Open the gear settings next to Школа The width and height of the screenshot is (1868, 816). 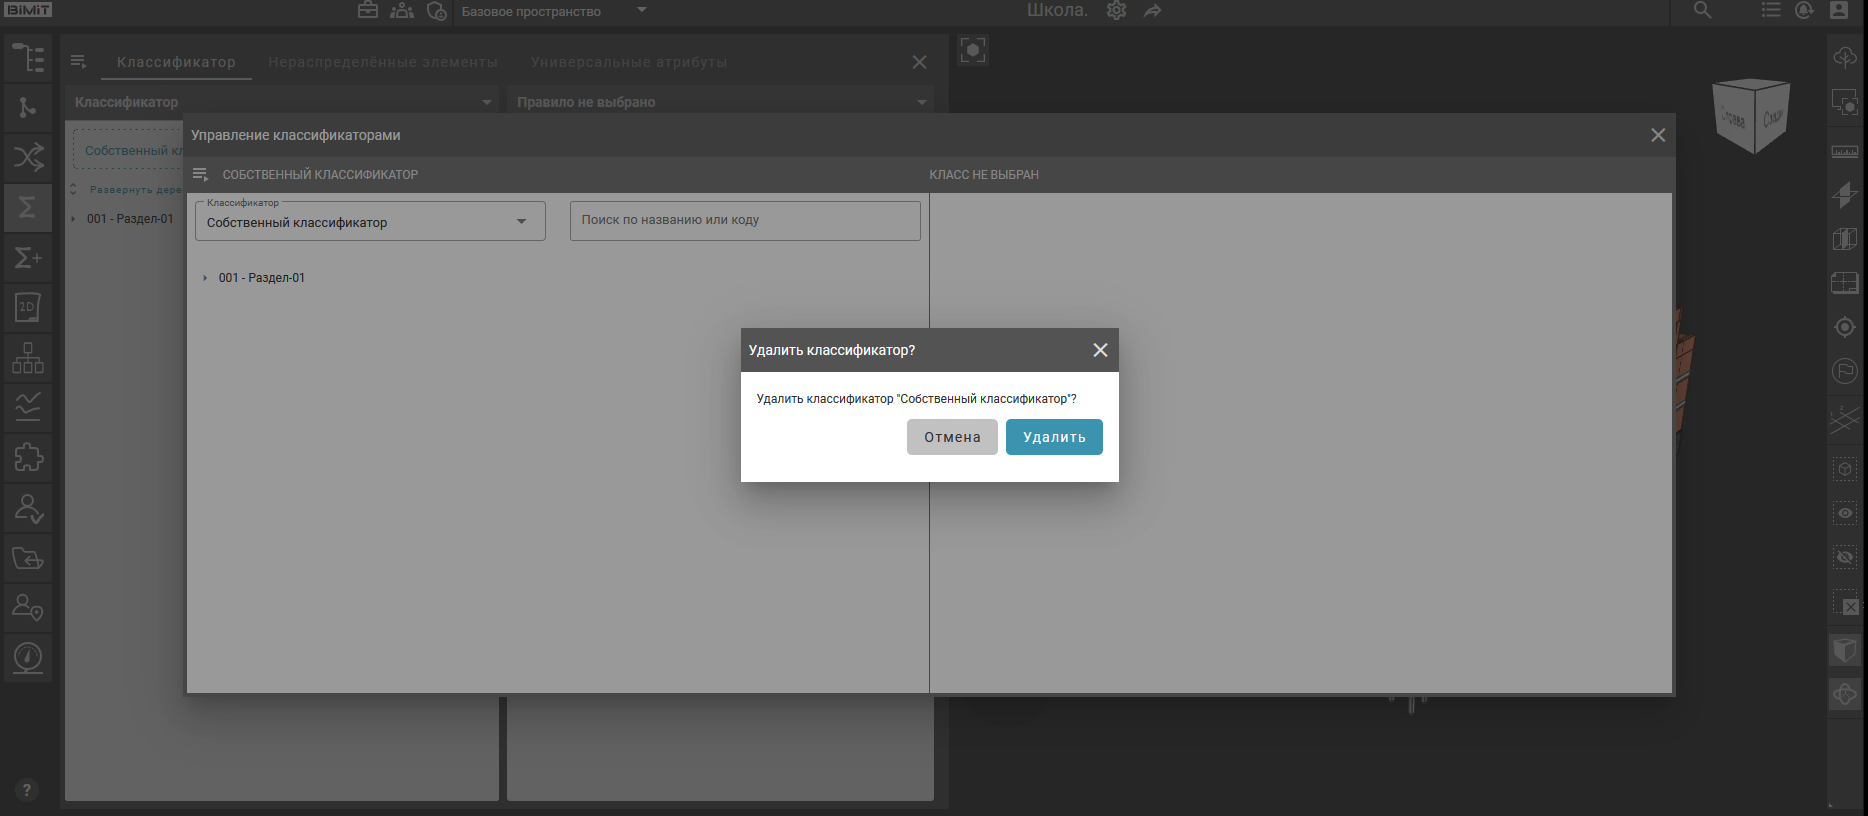coord(1116,11)
